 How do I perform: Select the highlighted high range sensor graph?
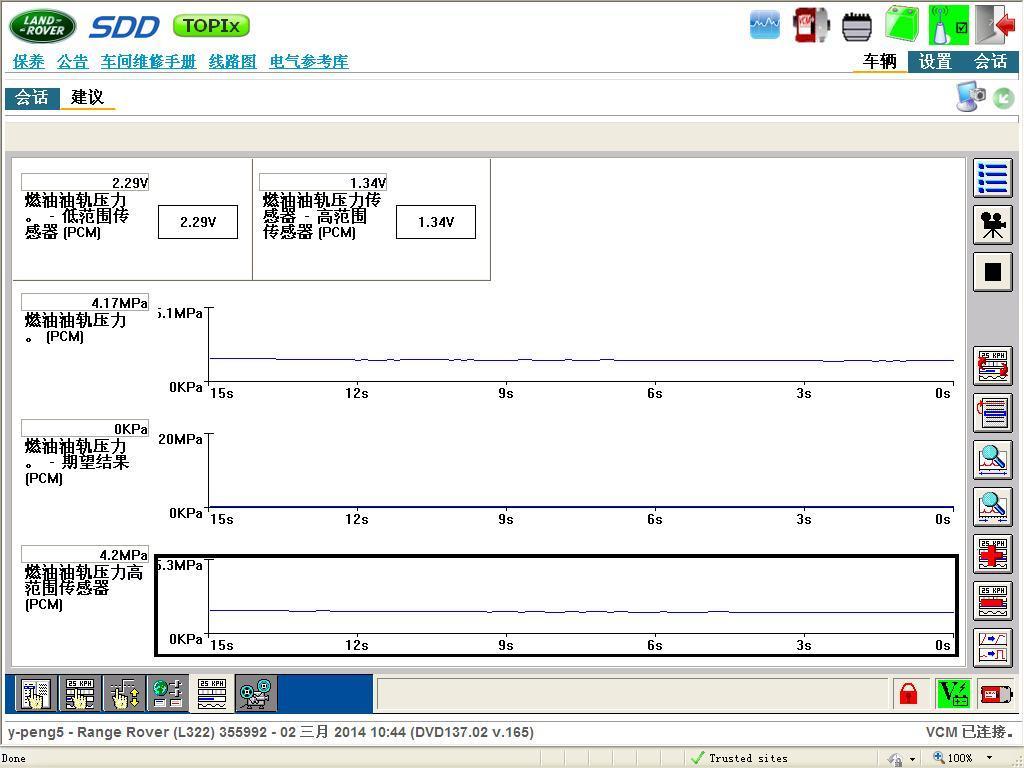557,605
